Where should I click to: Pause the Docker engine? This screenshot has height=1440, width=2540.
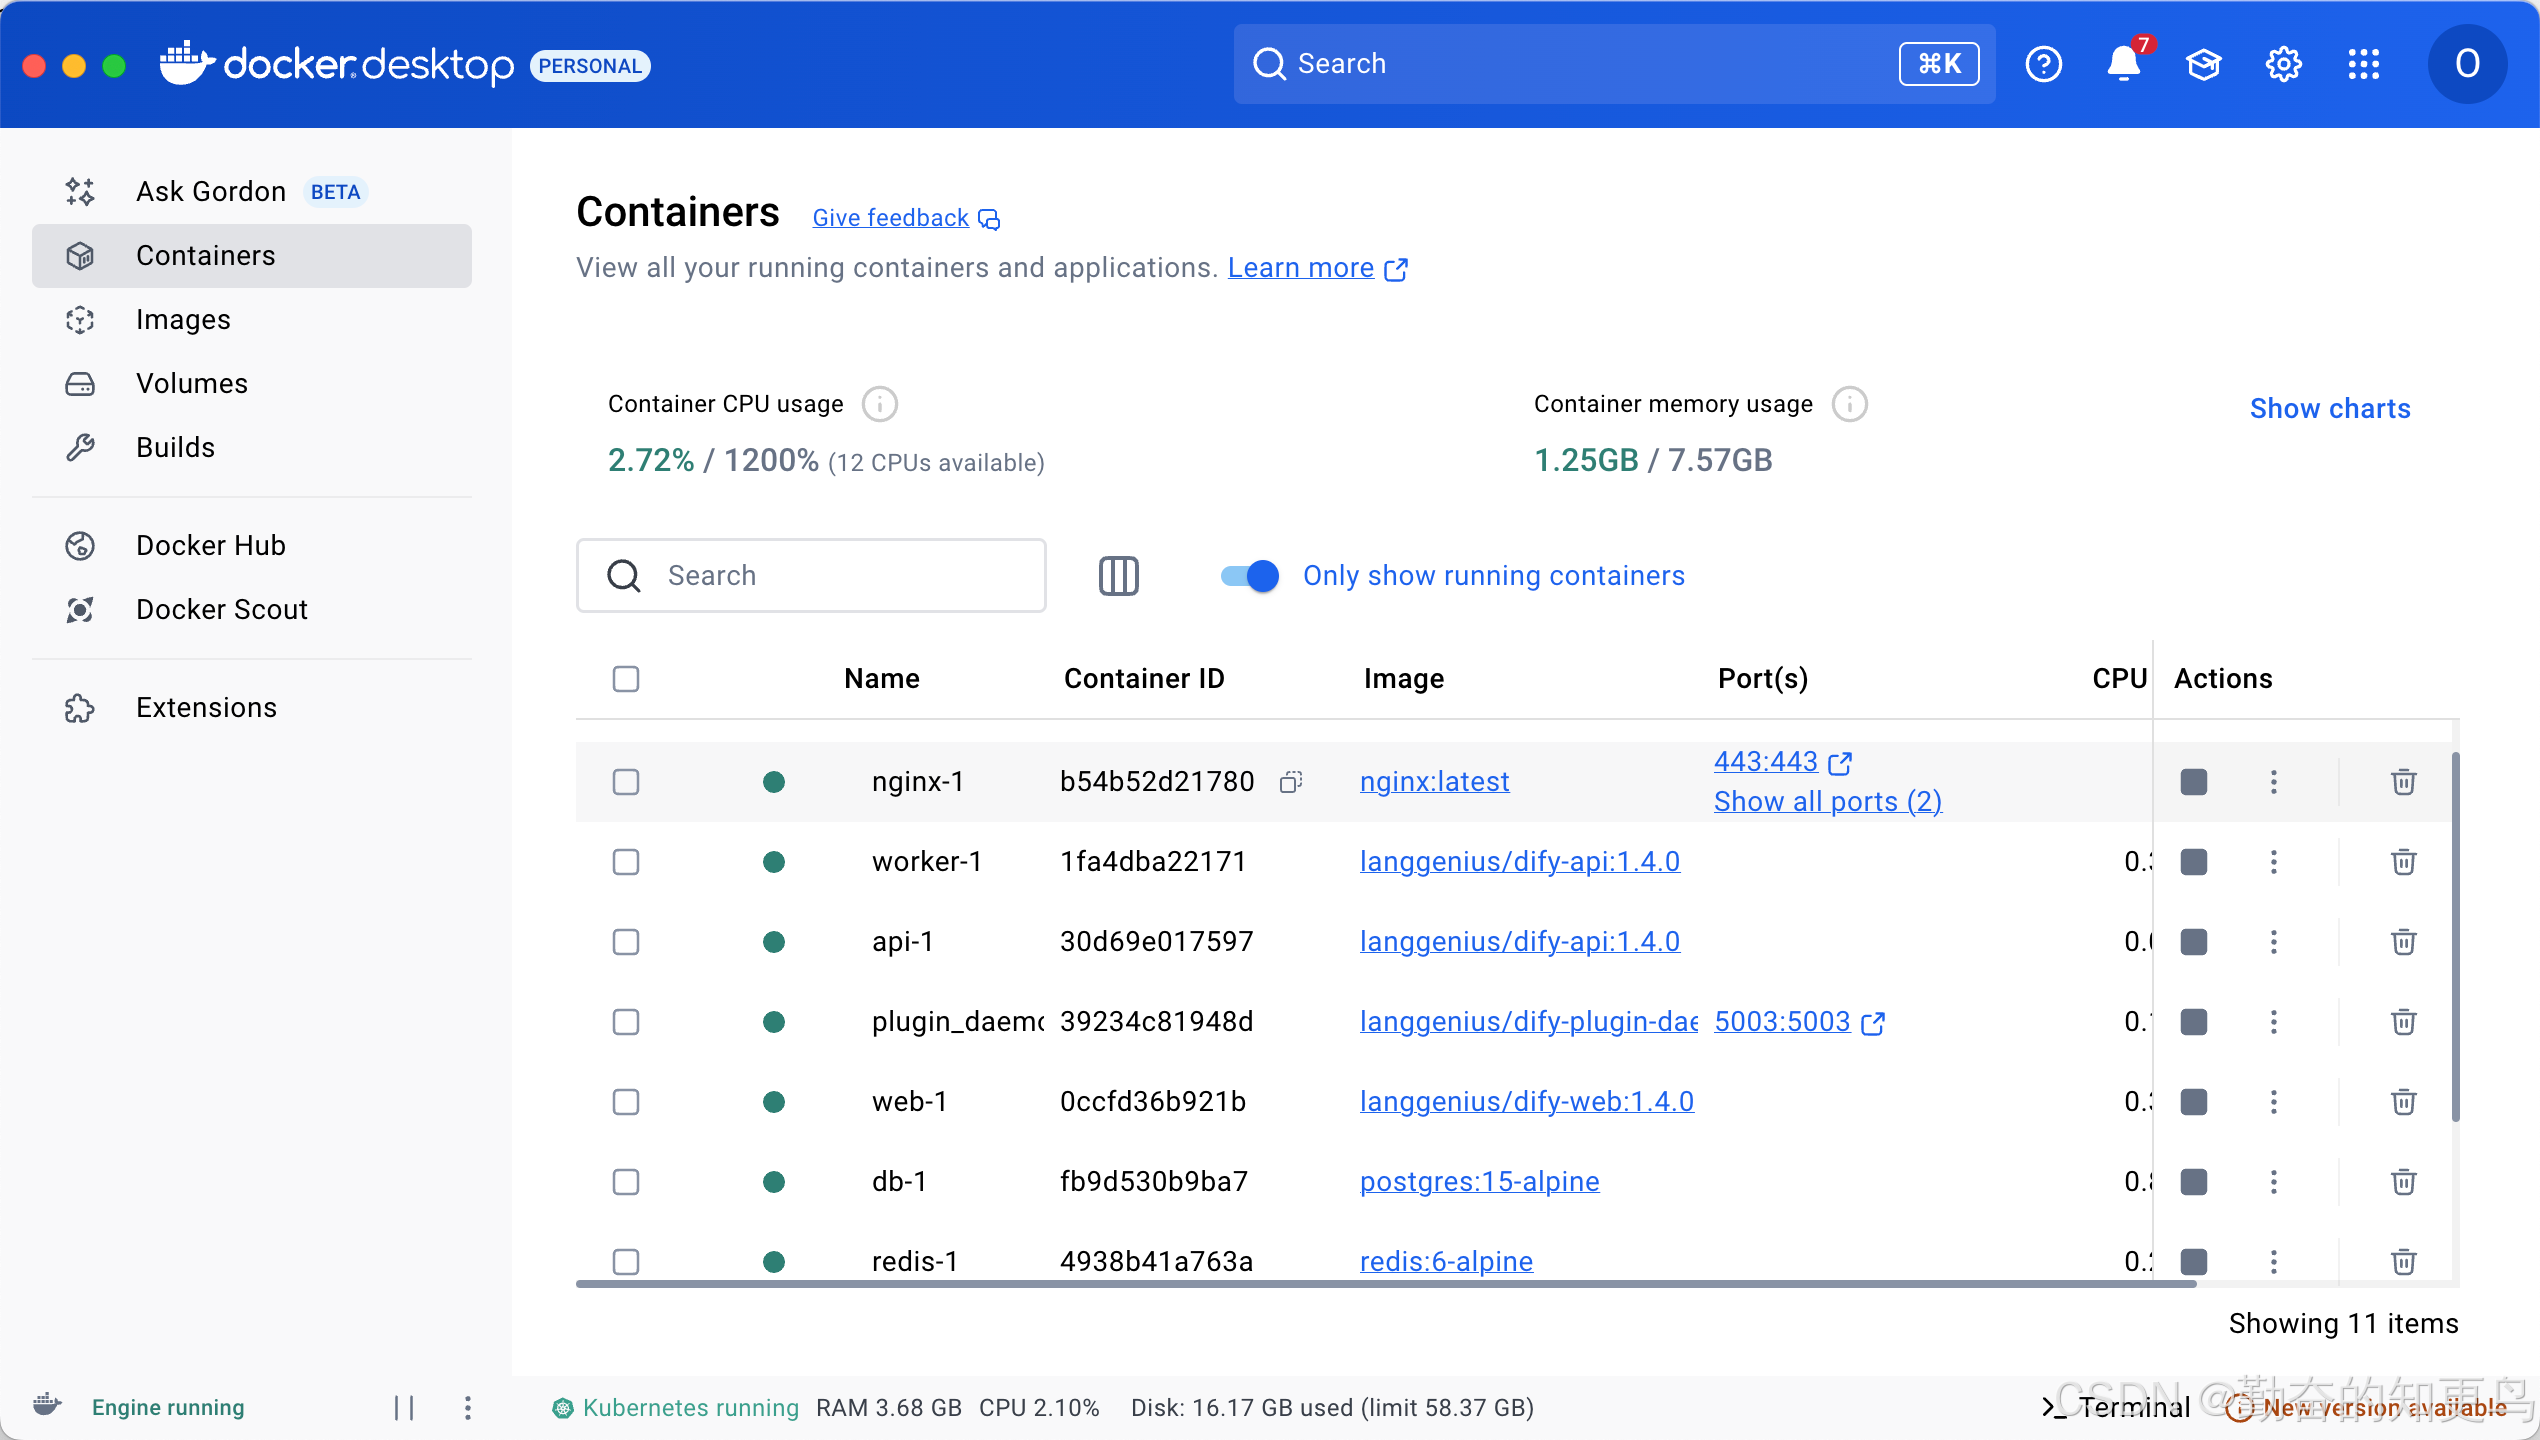click(x=404, y=1408)
